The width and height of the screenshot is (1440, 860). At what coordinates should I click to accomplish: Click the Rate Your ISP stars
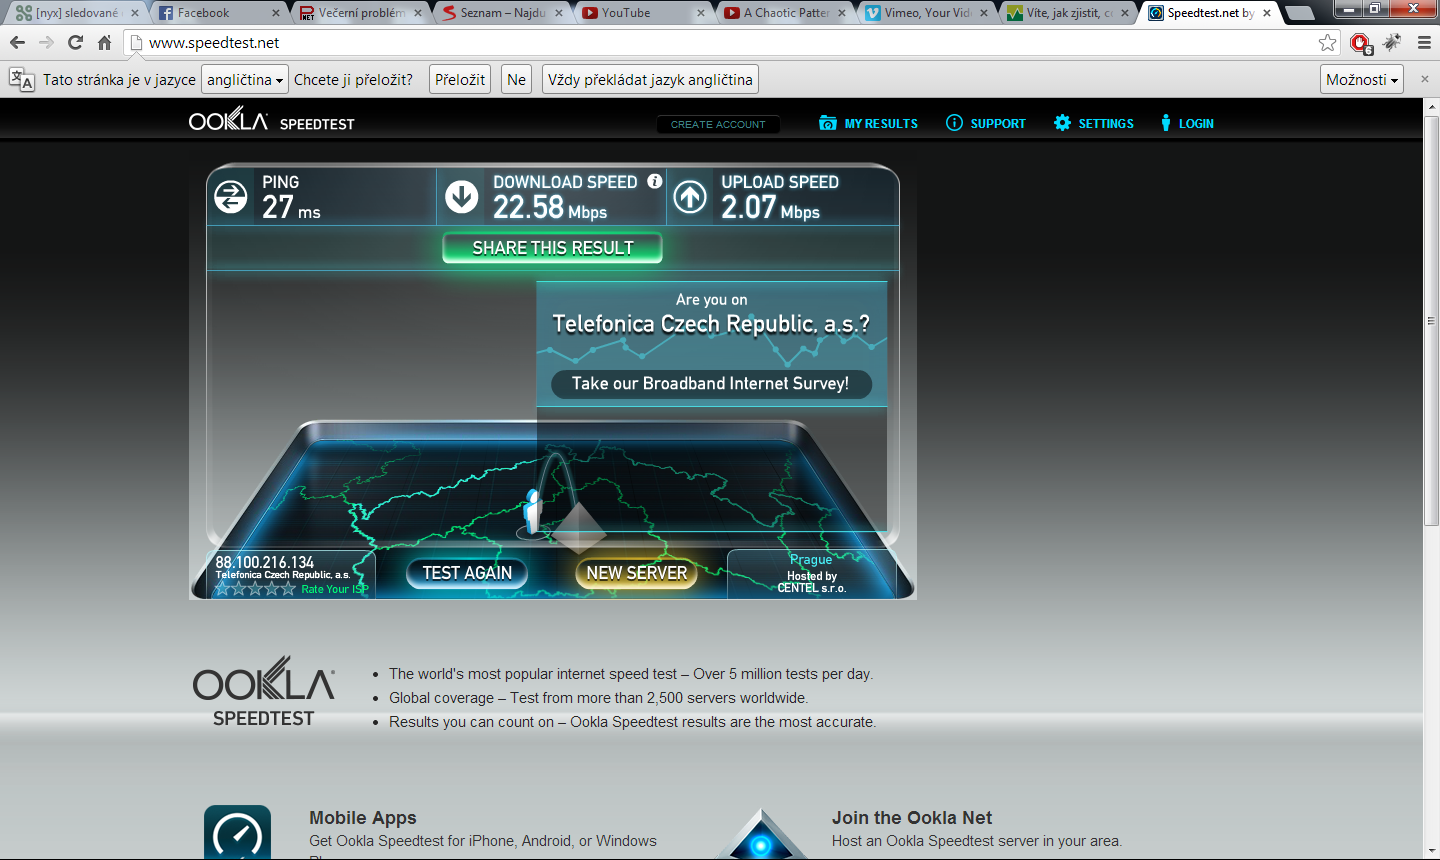click(x=256, y=589)
